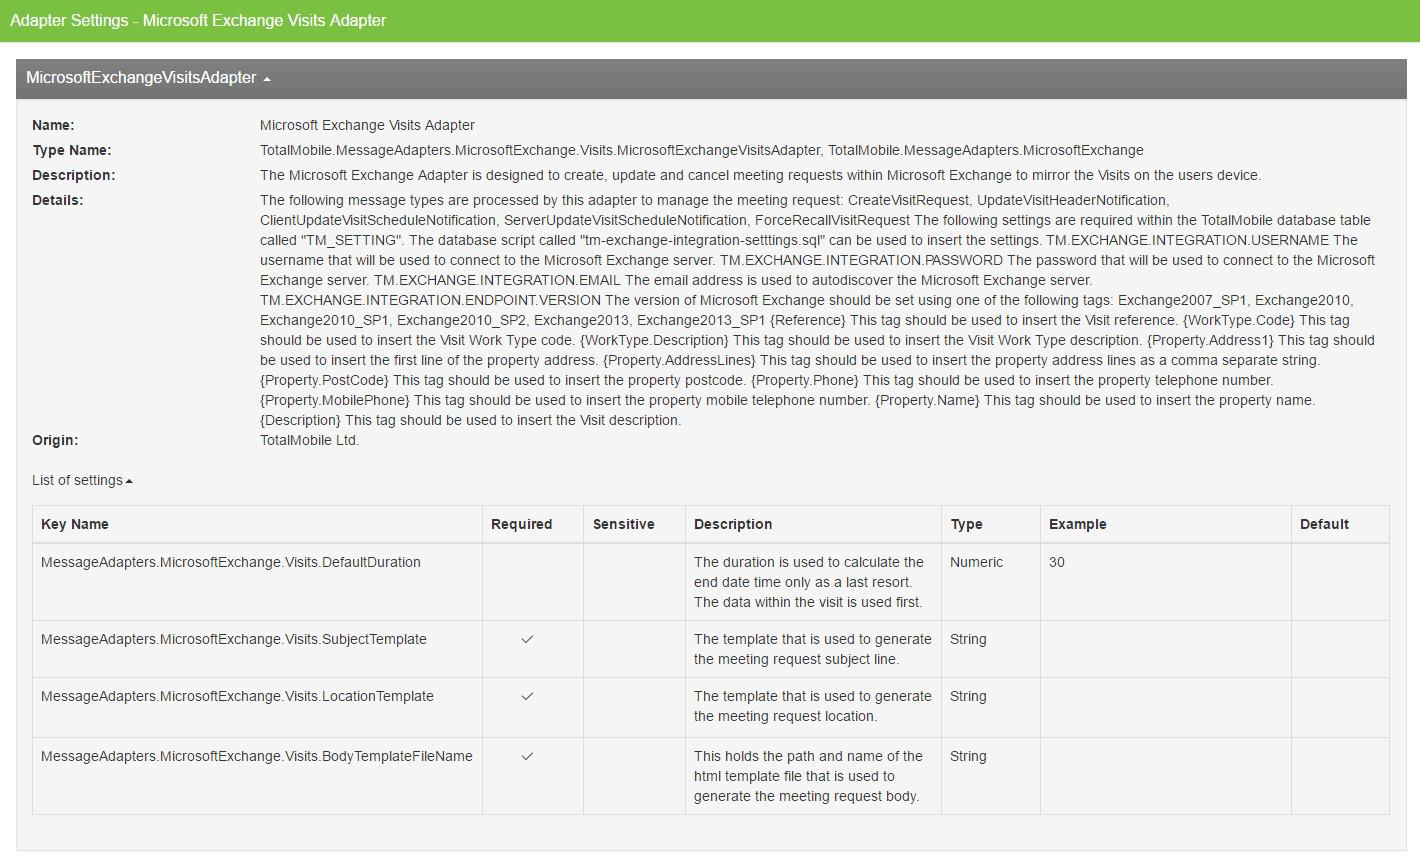Click the BodyTemplateFileName description text

coord(808,776)
